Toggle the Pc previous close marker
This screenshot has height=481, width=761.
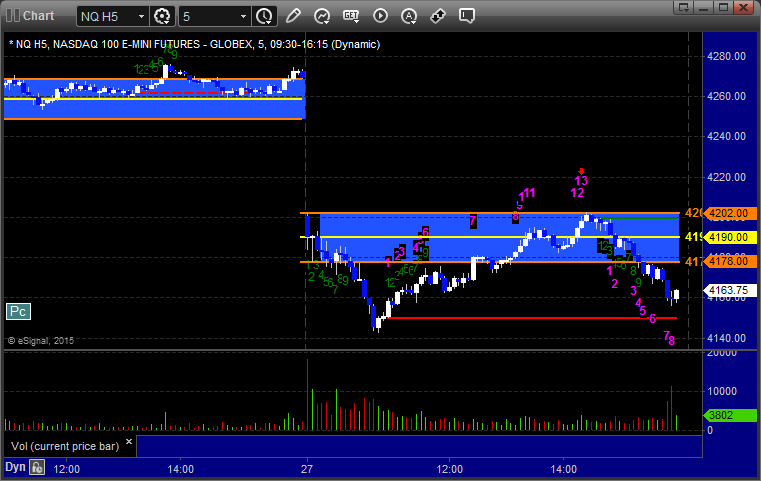click(18, 311)
